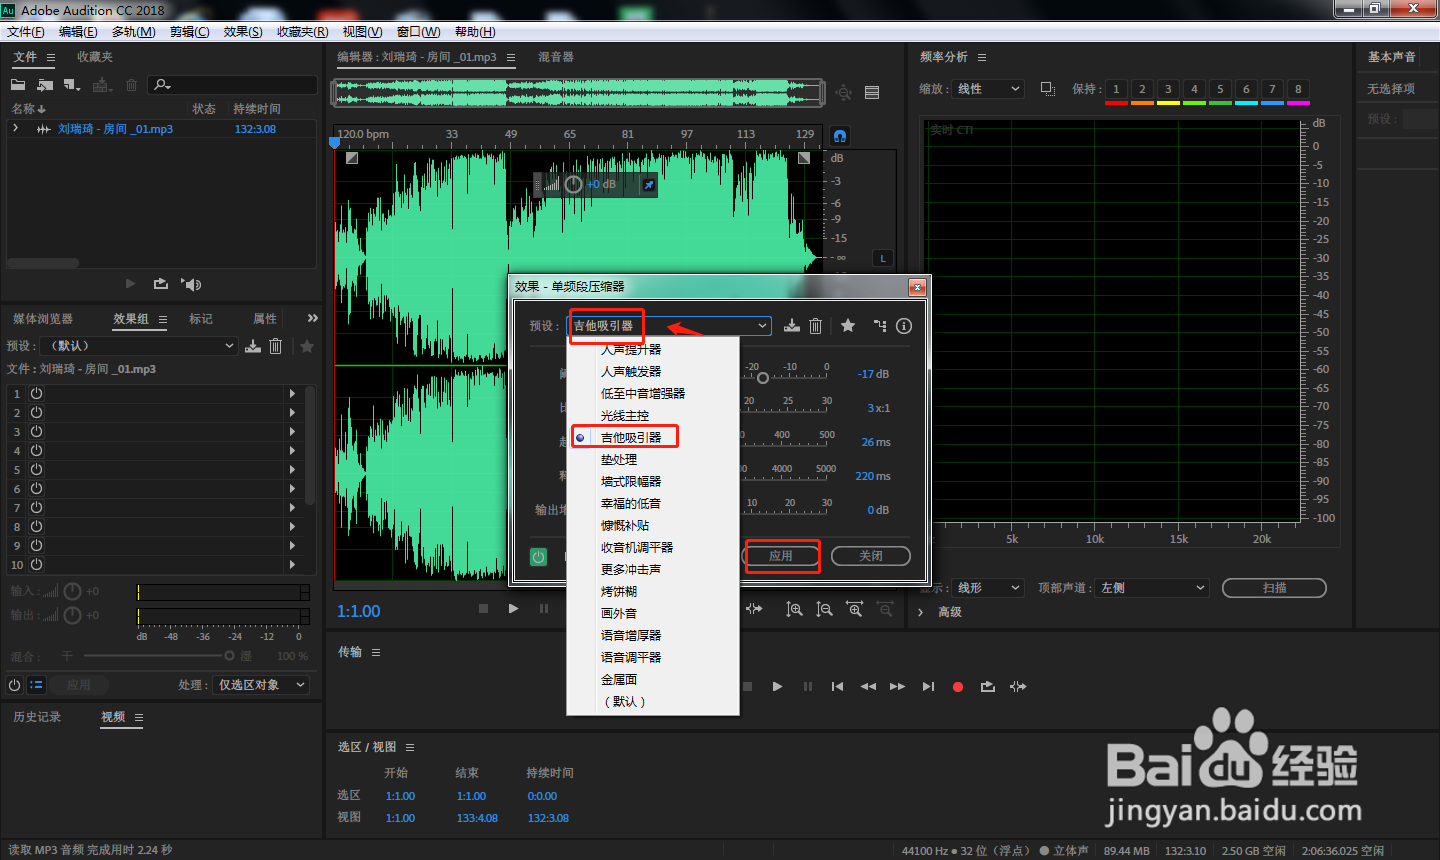Open the 多轨(M) menu
This screenshot has width=1440, height=860.
[x=134, y=32]
